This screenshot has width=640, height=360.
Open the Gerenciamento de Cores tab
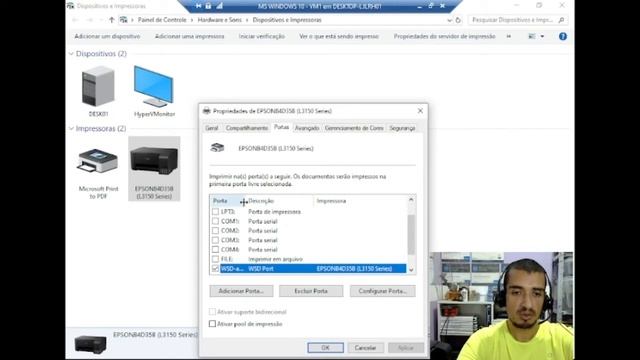(x=354, y=128)
